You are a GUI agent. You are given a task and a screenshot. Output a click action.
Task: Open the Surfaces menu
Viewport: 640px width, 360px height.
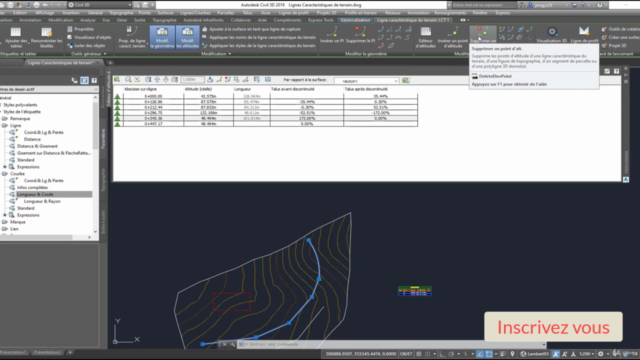pos(165,13)
